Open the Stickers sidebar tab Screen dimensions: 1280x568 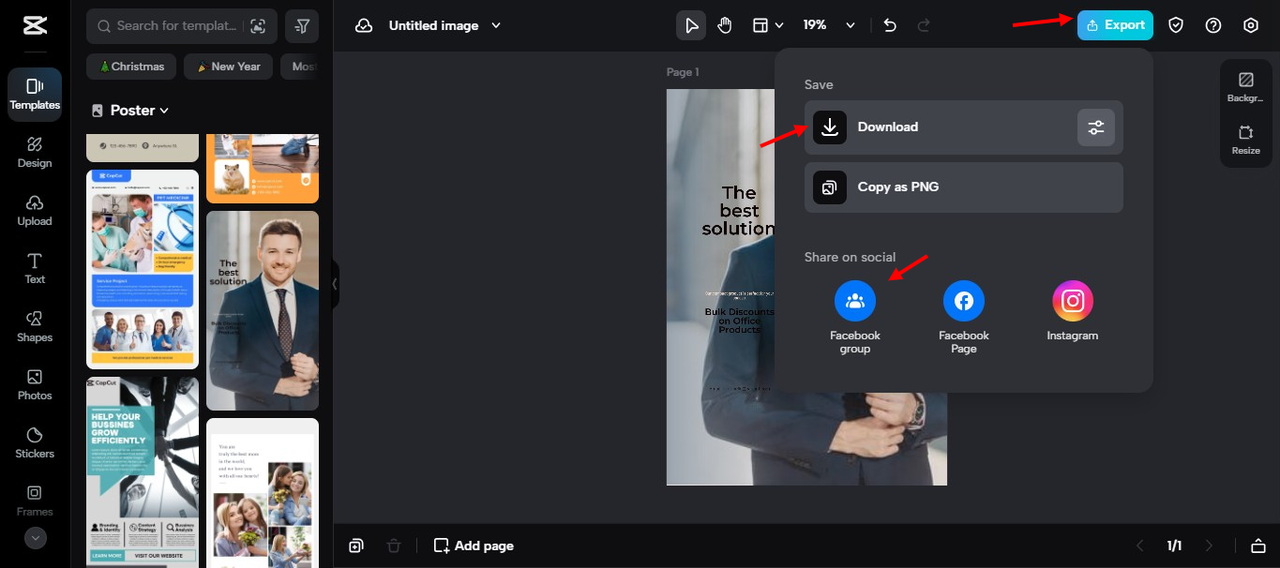[35, 442]
